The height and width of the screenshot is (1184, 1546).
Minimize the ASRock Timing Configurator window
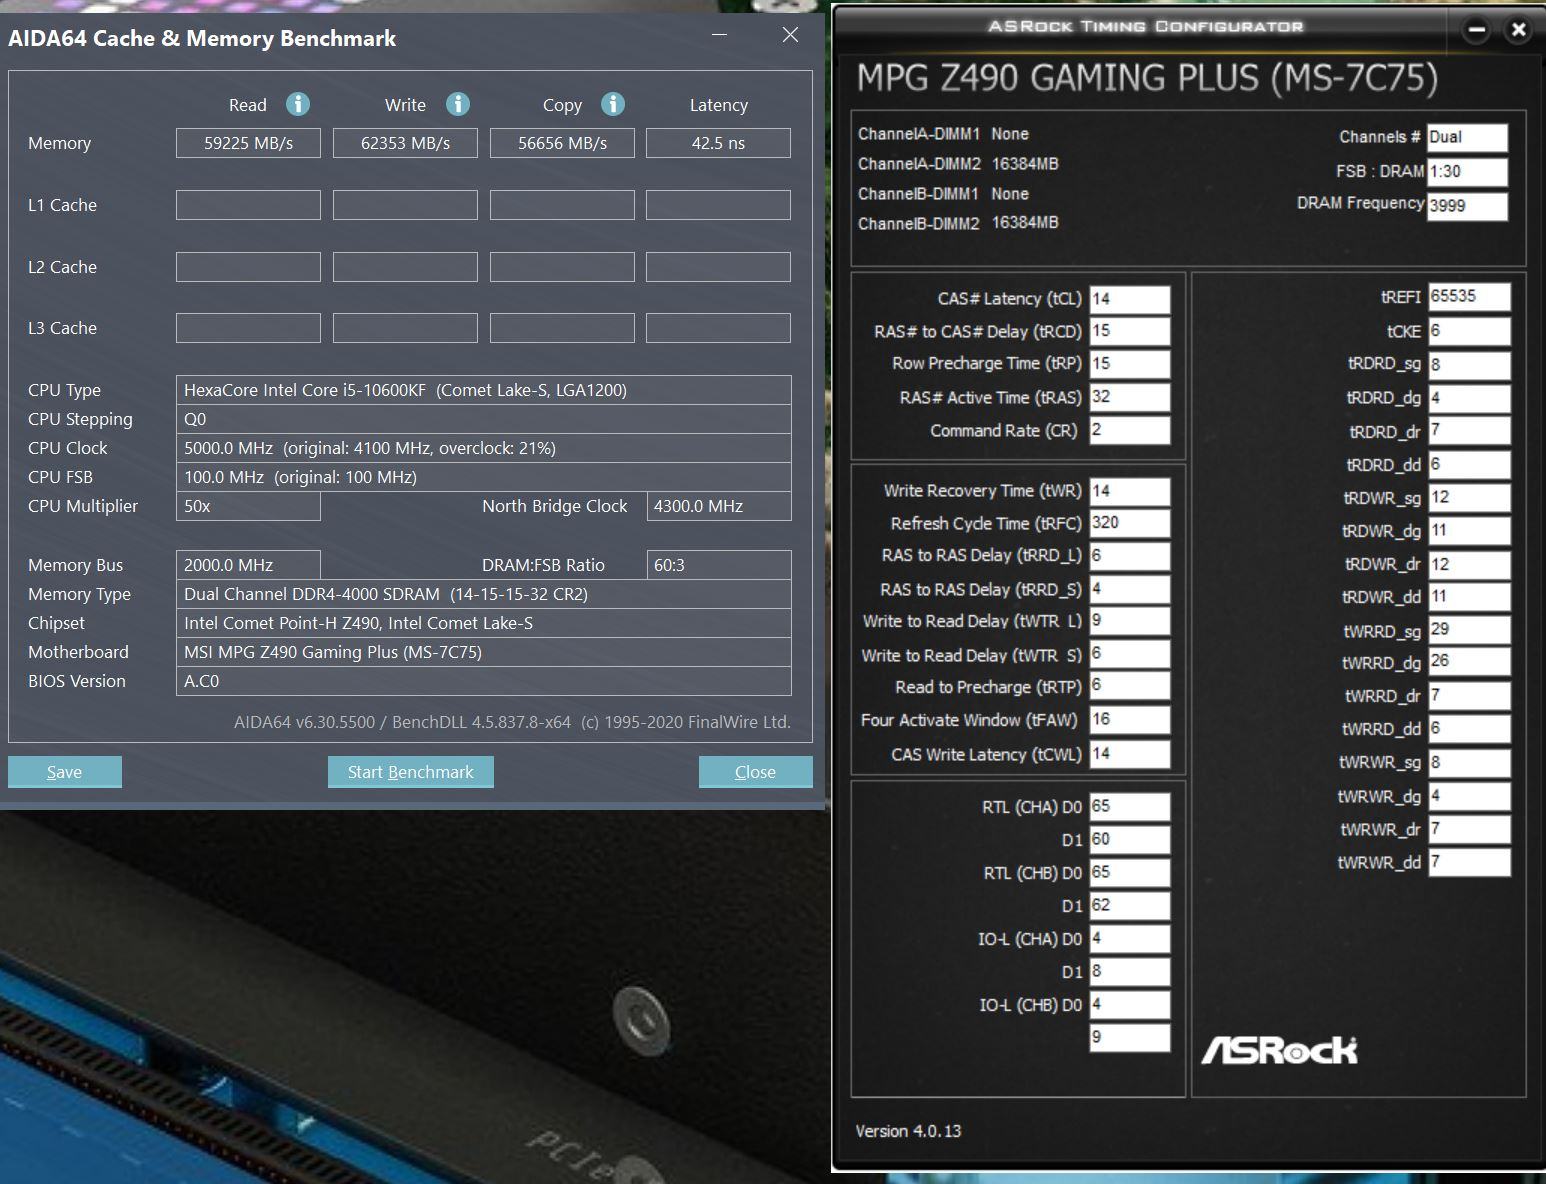[x=1476, y=30]
